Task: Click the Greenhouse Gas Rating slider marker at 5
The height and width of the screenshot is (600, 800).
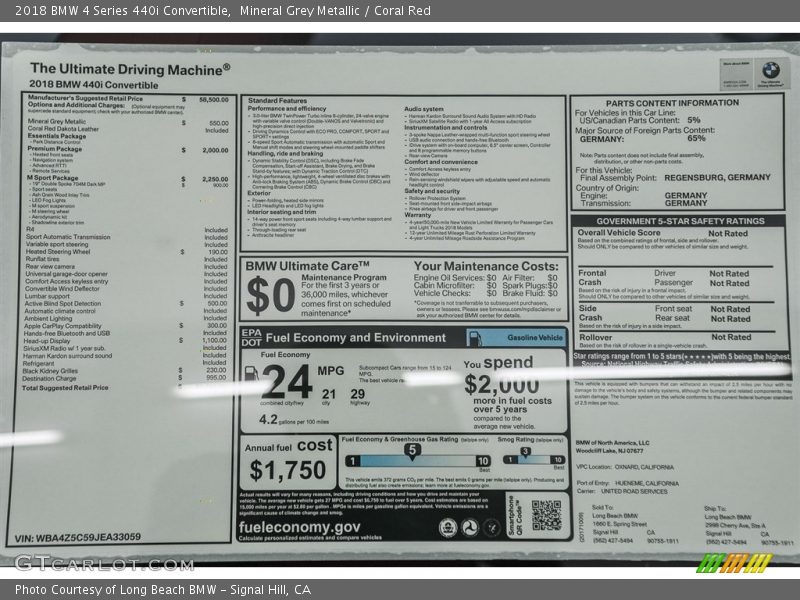Action: [x=411, y=450]
